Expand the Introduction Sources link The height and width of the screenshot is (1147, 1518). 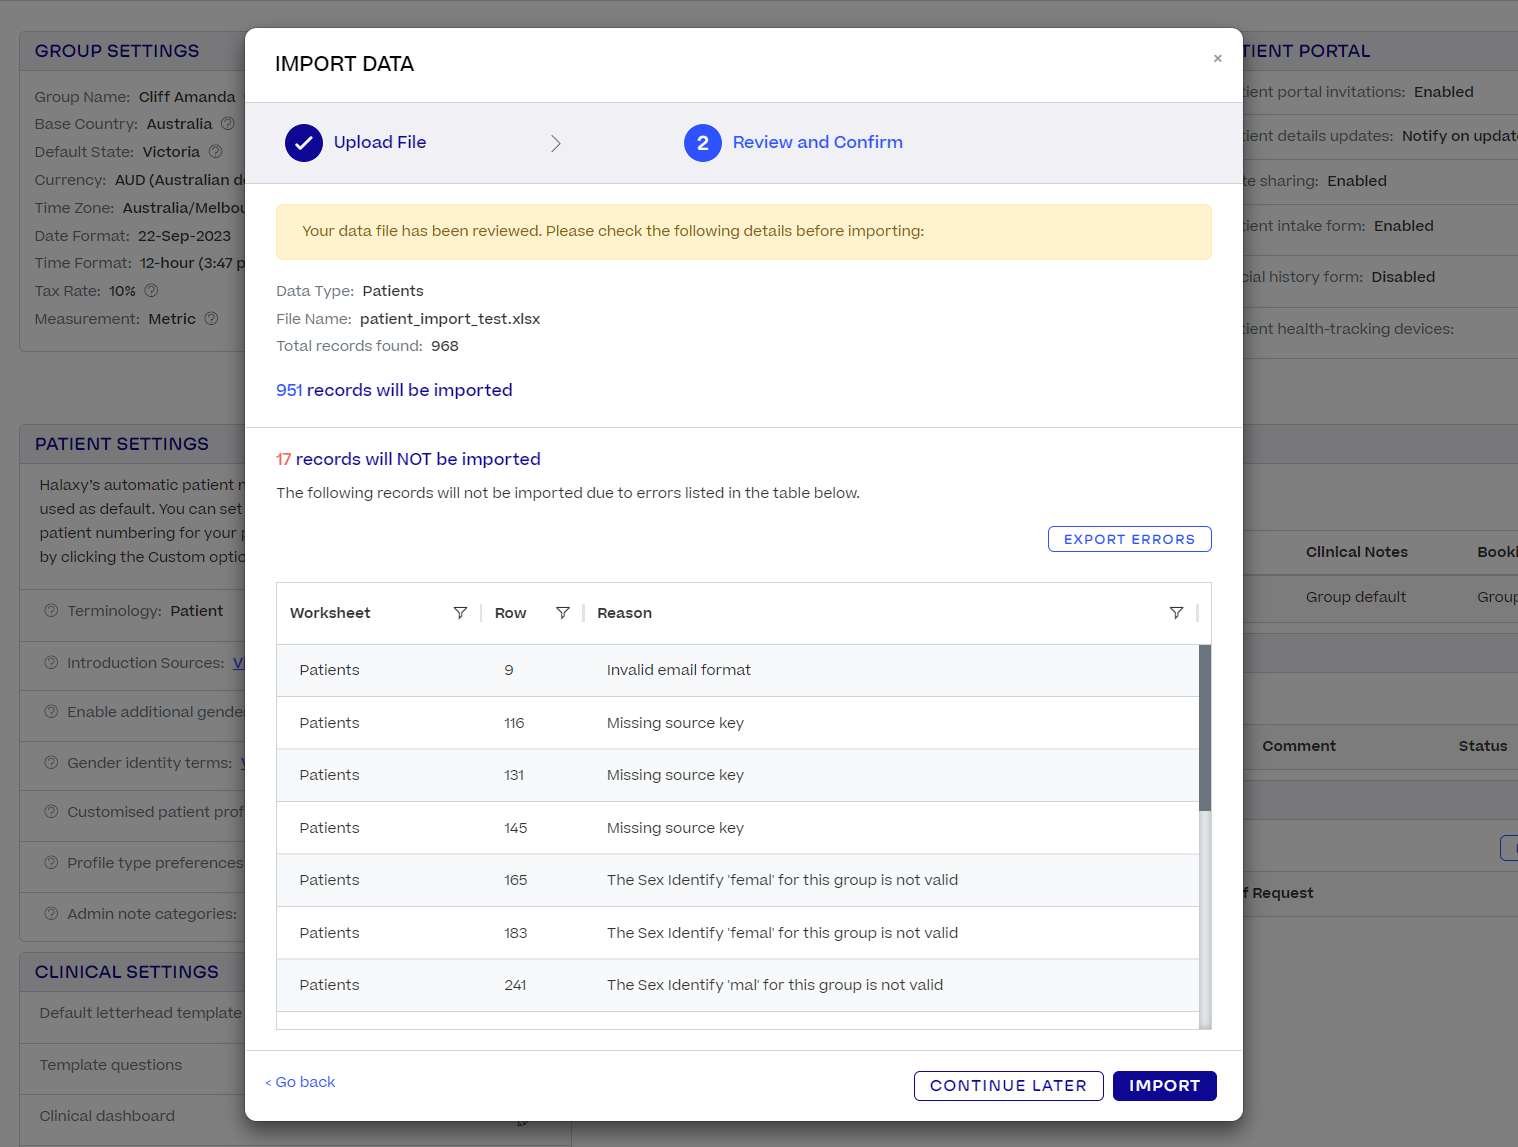[x=240, y=662]
